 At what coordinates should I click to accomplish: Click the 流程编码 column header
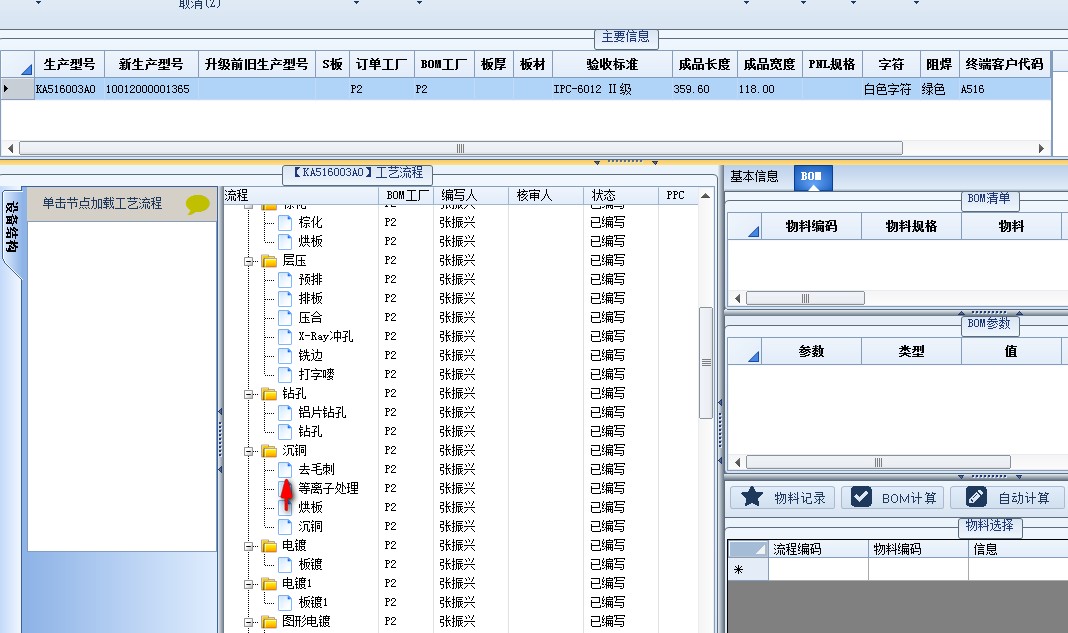coord(818,549)
